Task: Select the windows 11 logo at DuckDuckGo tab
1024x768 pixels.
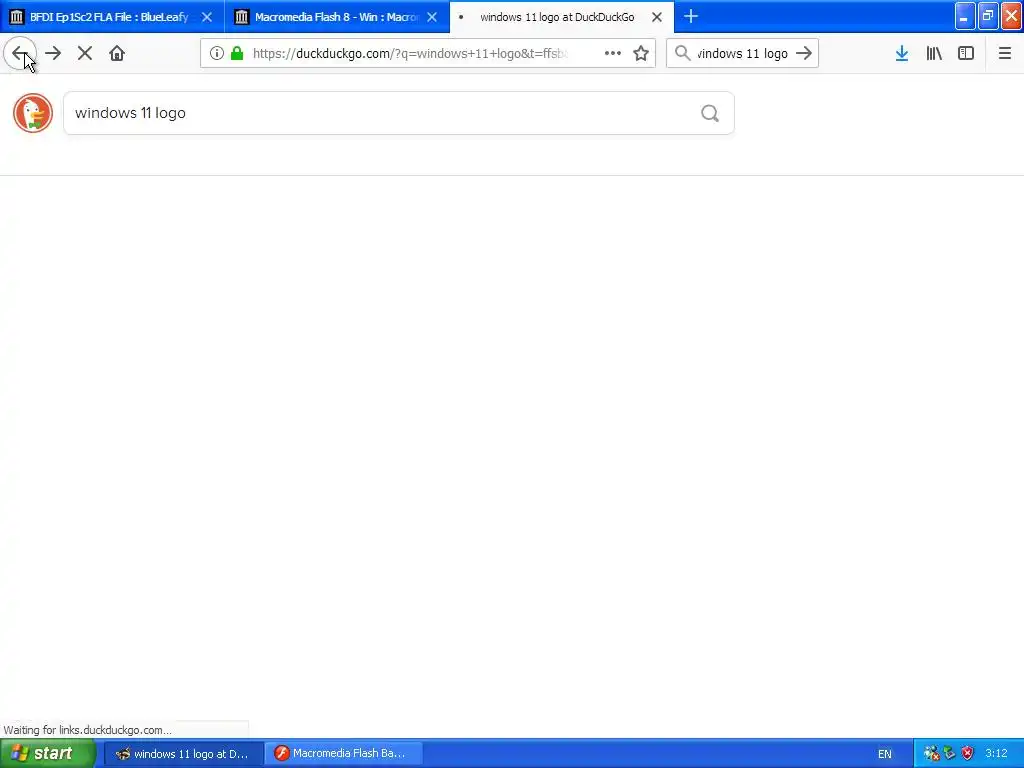Action: 557,17
